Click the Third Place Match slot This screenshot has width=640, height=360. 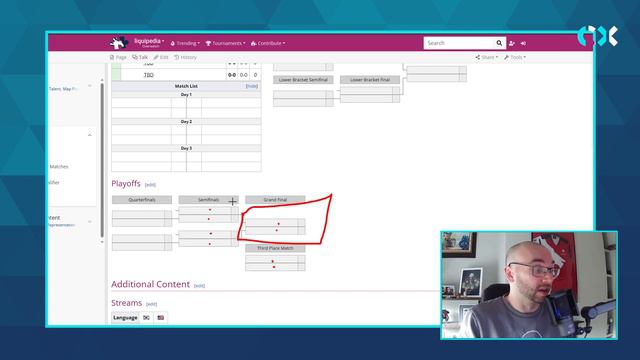[x=275, y=263]
